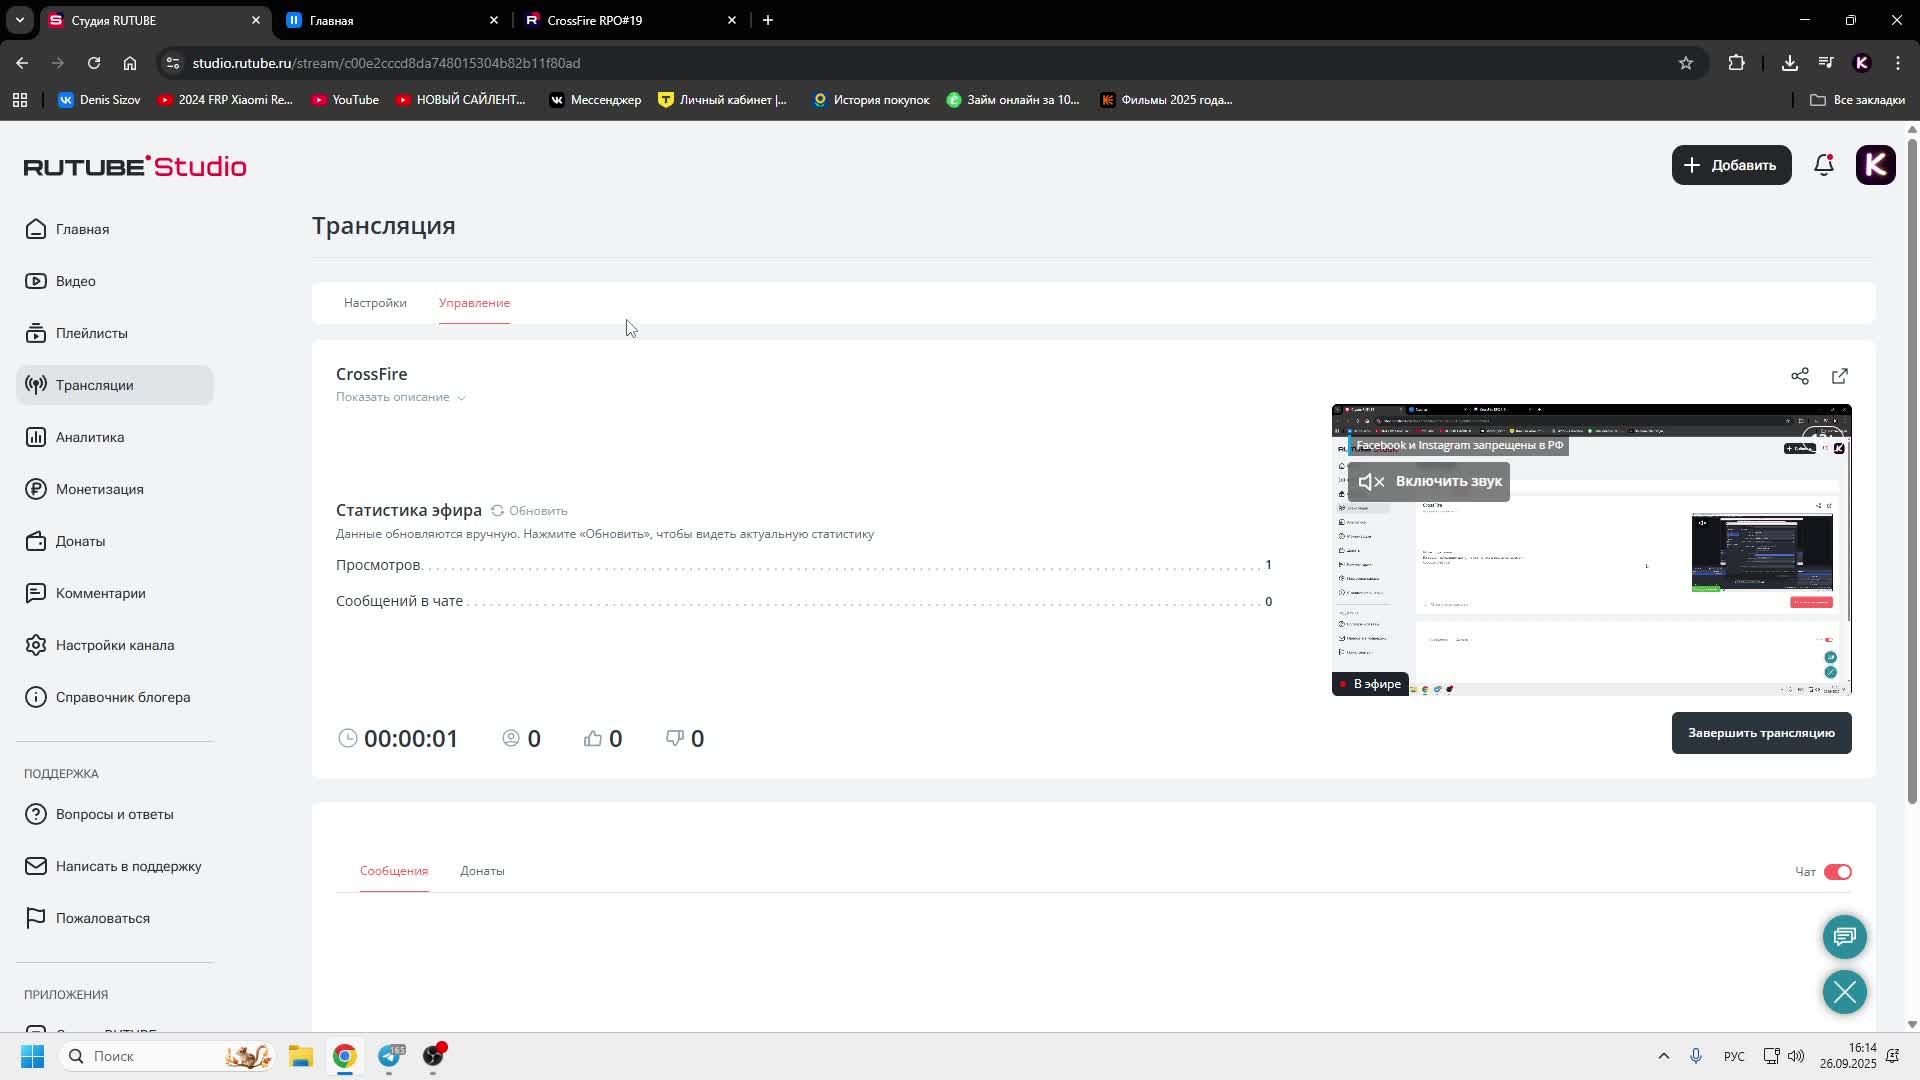Close the floating help widget

tap(1844, 992)
